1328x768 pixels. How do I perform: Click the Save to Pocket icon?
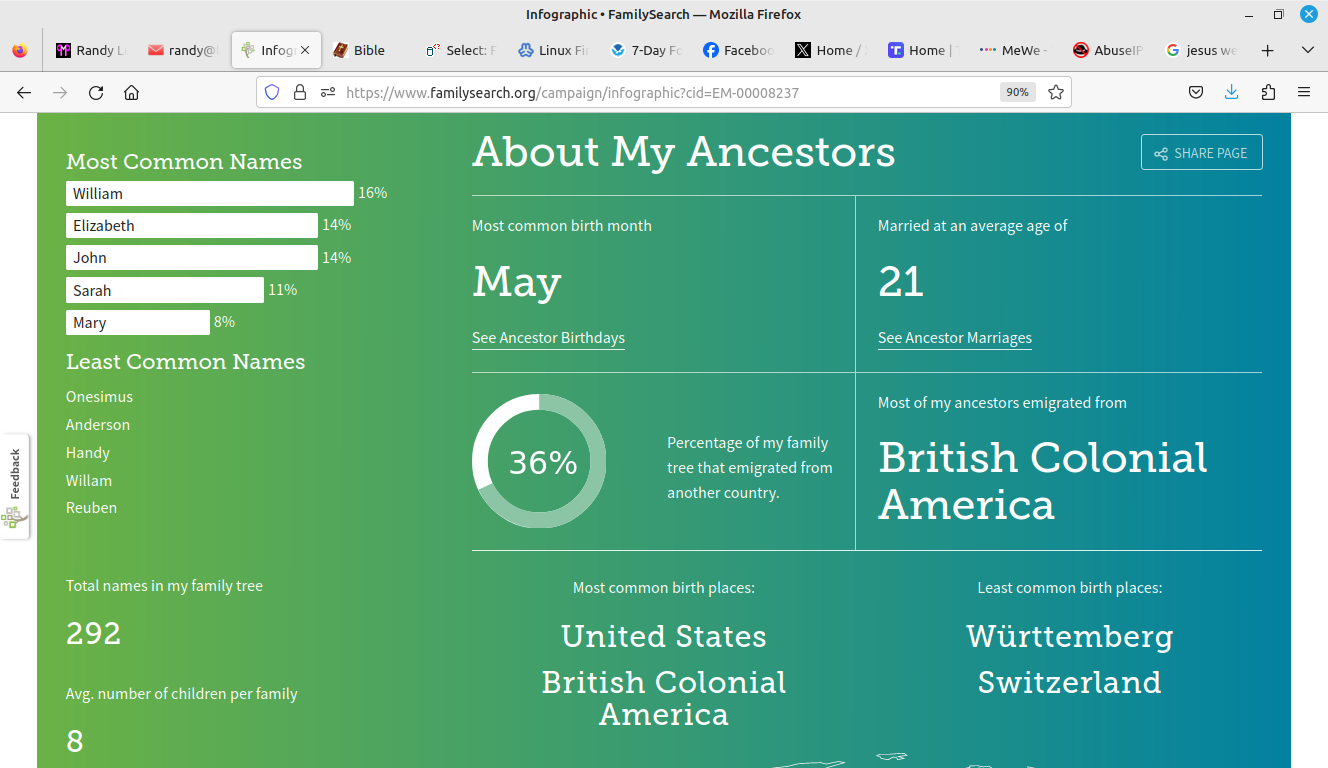1195,93
